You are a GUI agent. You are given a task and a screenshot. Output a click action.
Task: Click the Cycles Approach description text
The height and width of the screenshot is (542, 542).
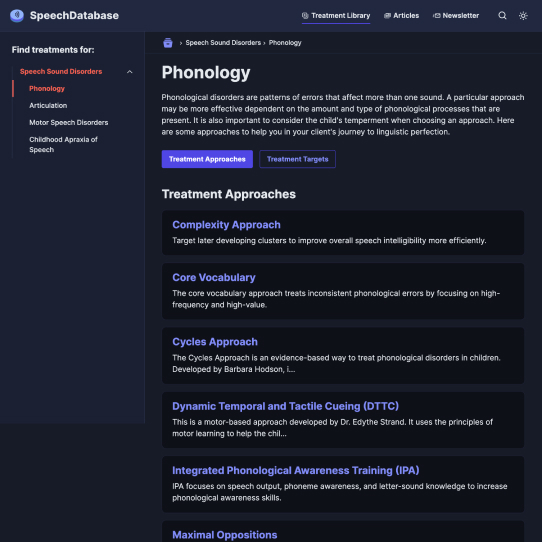coord(336,363)
